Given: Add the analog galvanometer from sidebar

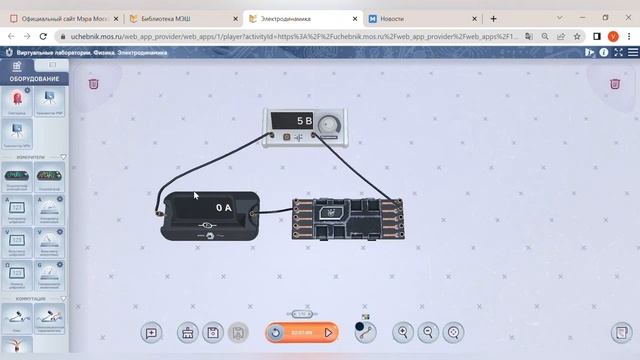Looking at the screenshot, I should point(49,275).
